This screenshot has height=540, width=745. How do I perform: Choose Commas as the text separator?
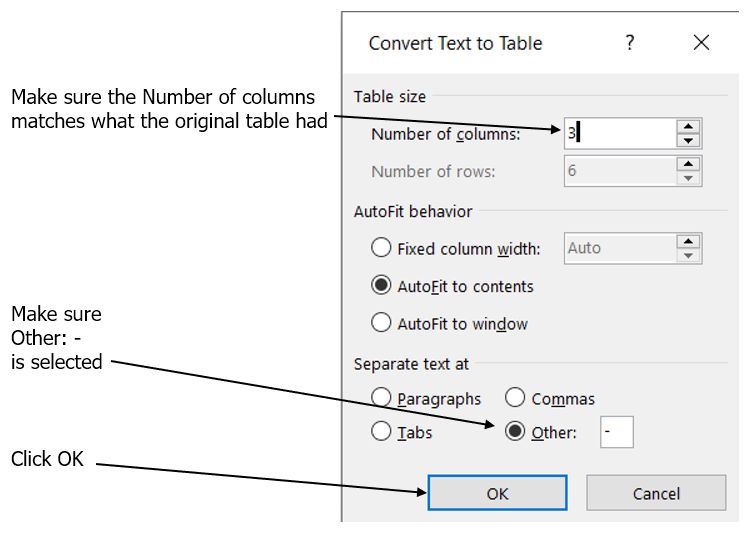click(x=515, y=398)
